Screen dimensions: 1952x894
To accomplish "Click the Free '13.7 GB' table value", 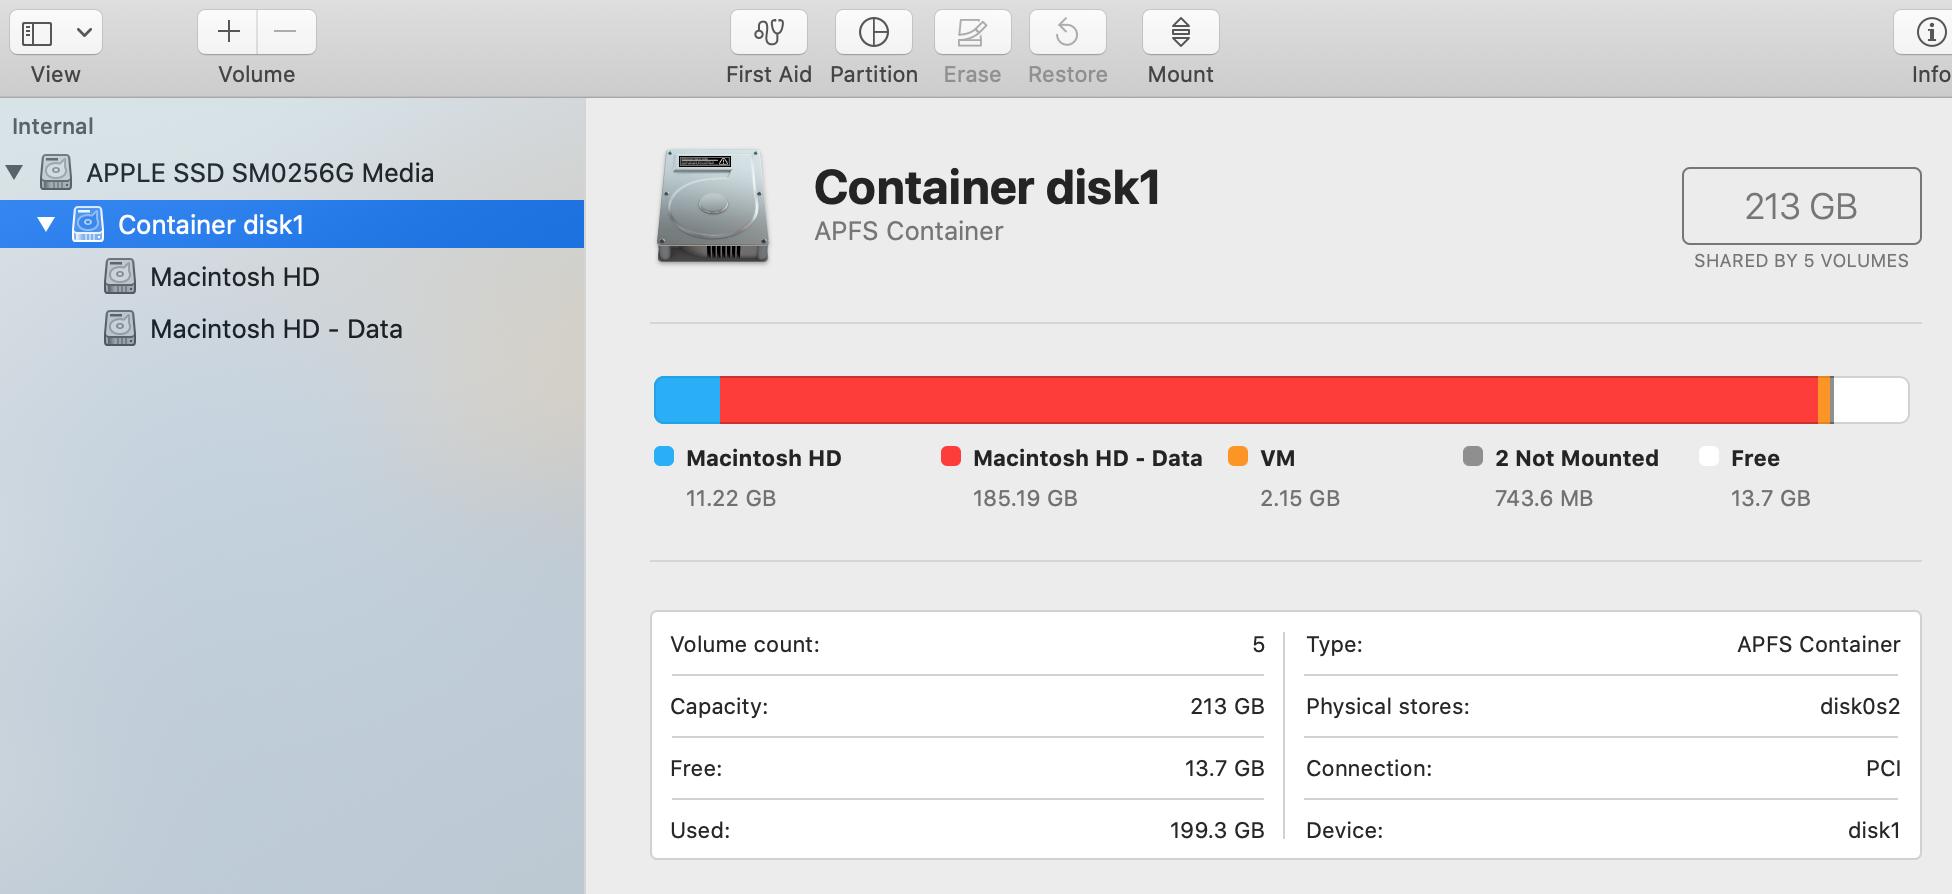I will pos(1224,768).
